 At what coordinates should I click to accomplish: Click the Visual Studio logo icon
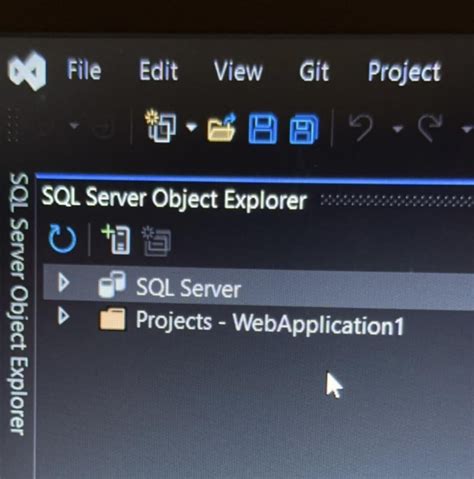click(x=27, y=71)
